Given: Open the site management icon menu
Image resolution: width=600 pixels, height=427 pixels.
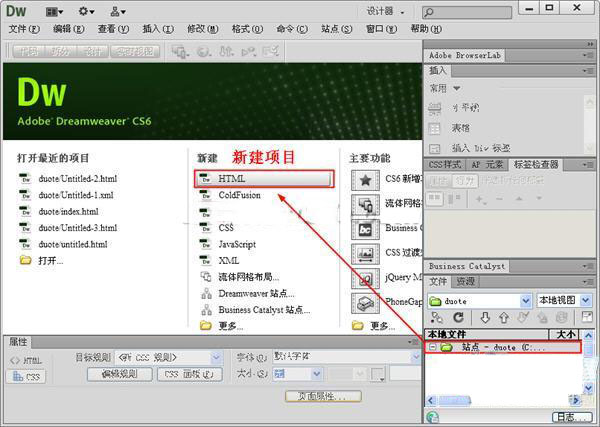Looking at the screenshot, I should tap(117, 12).
